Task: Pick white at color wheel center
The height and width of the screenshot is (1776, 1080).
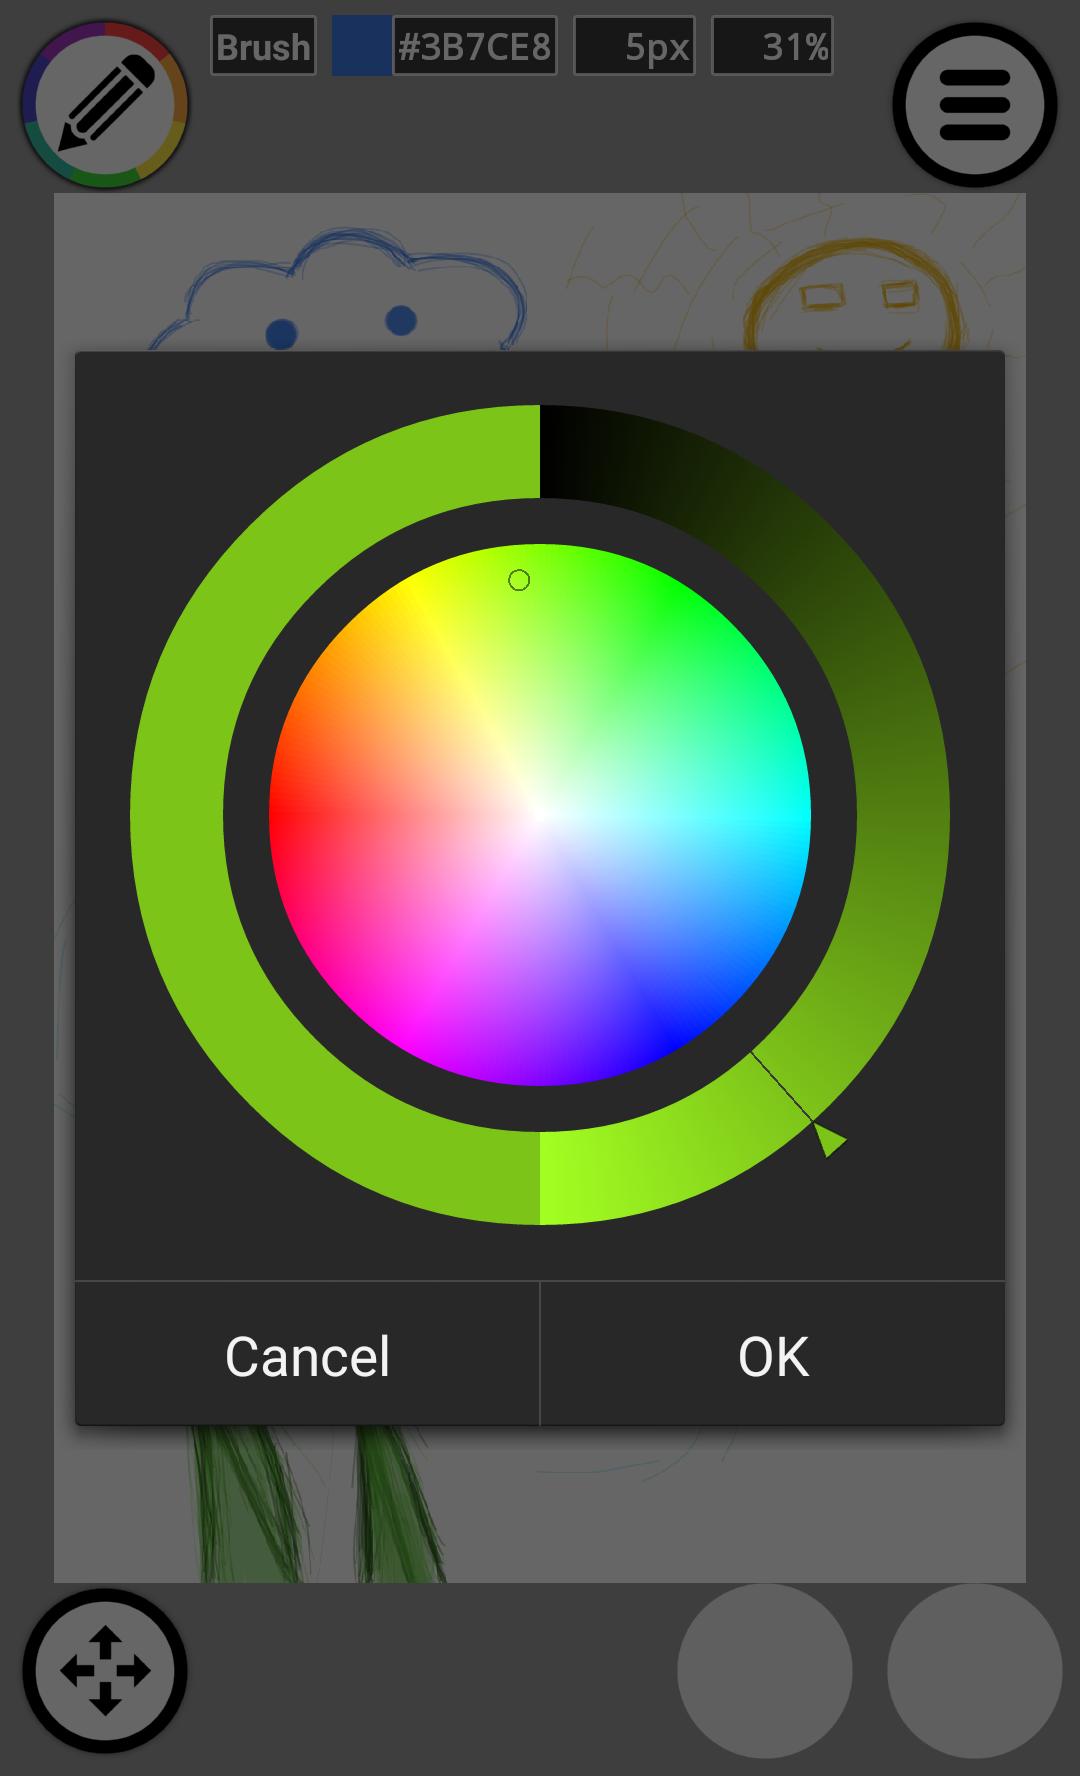Action: pyautogui.click(x=540, y=815)
